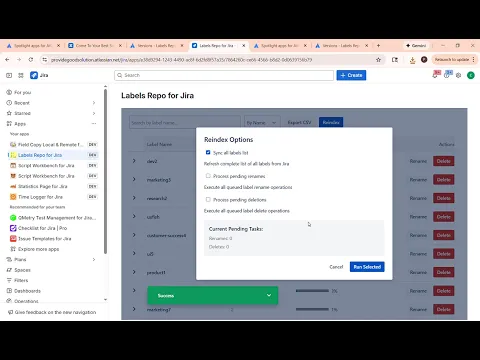Screen dimensions: 480x360
Task: Switch to Come To Your Best browser tab
Action: (x=94, y=45)
